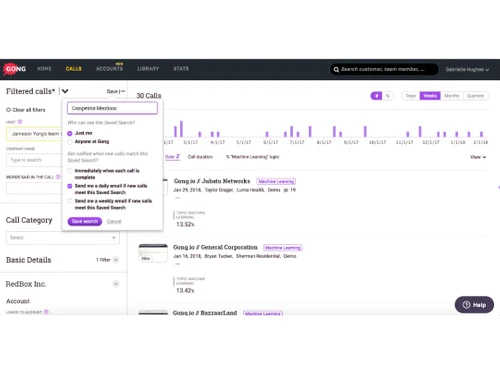Switch chart to percent (%) toggle

coord(388,96)
